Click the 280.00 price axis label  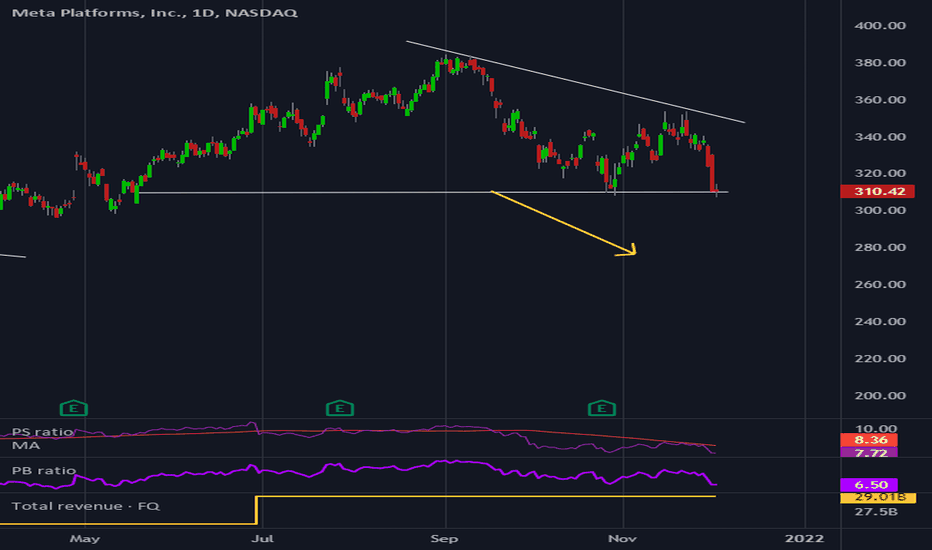point(880,247)
